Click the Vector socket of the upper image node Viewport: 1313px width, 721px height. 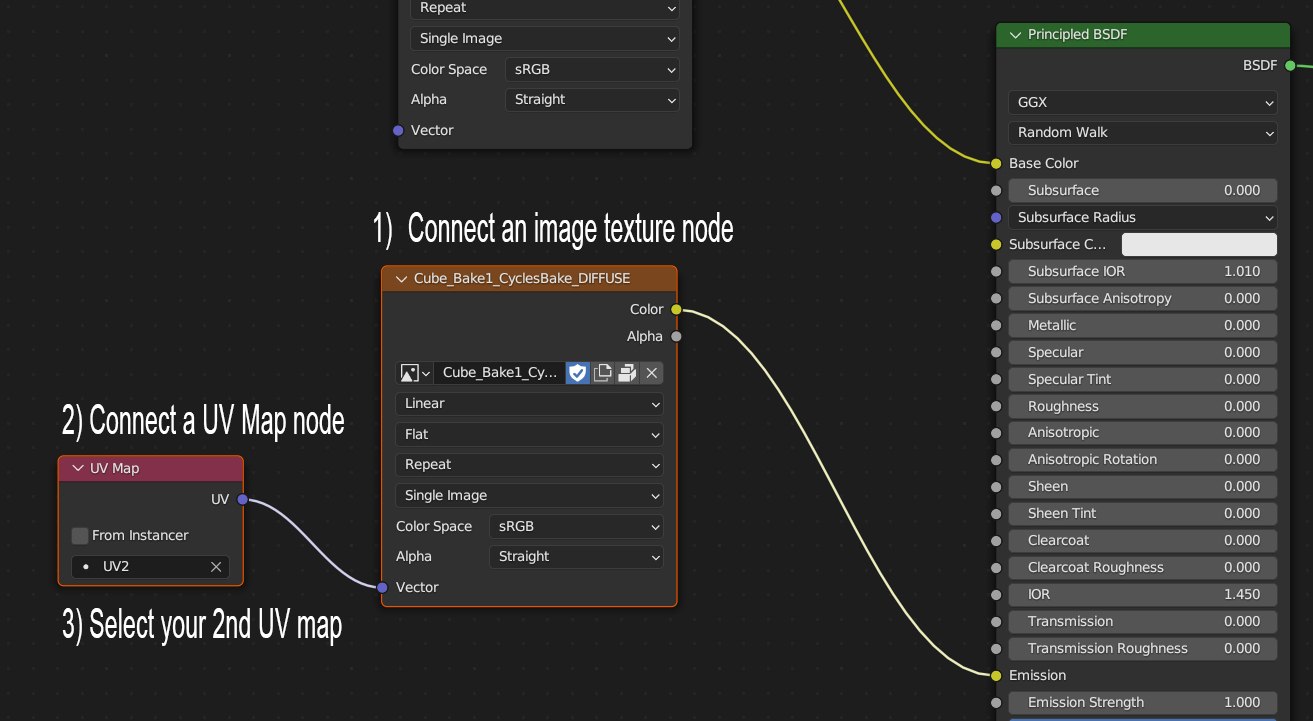coord(398,131)
